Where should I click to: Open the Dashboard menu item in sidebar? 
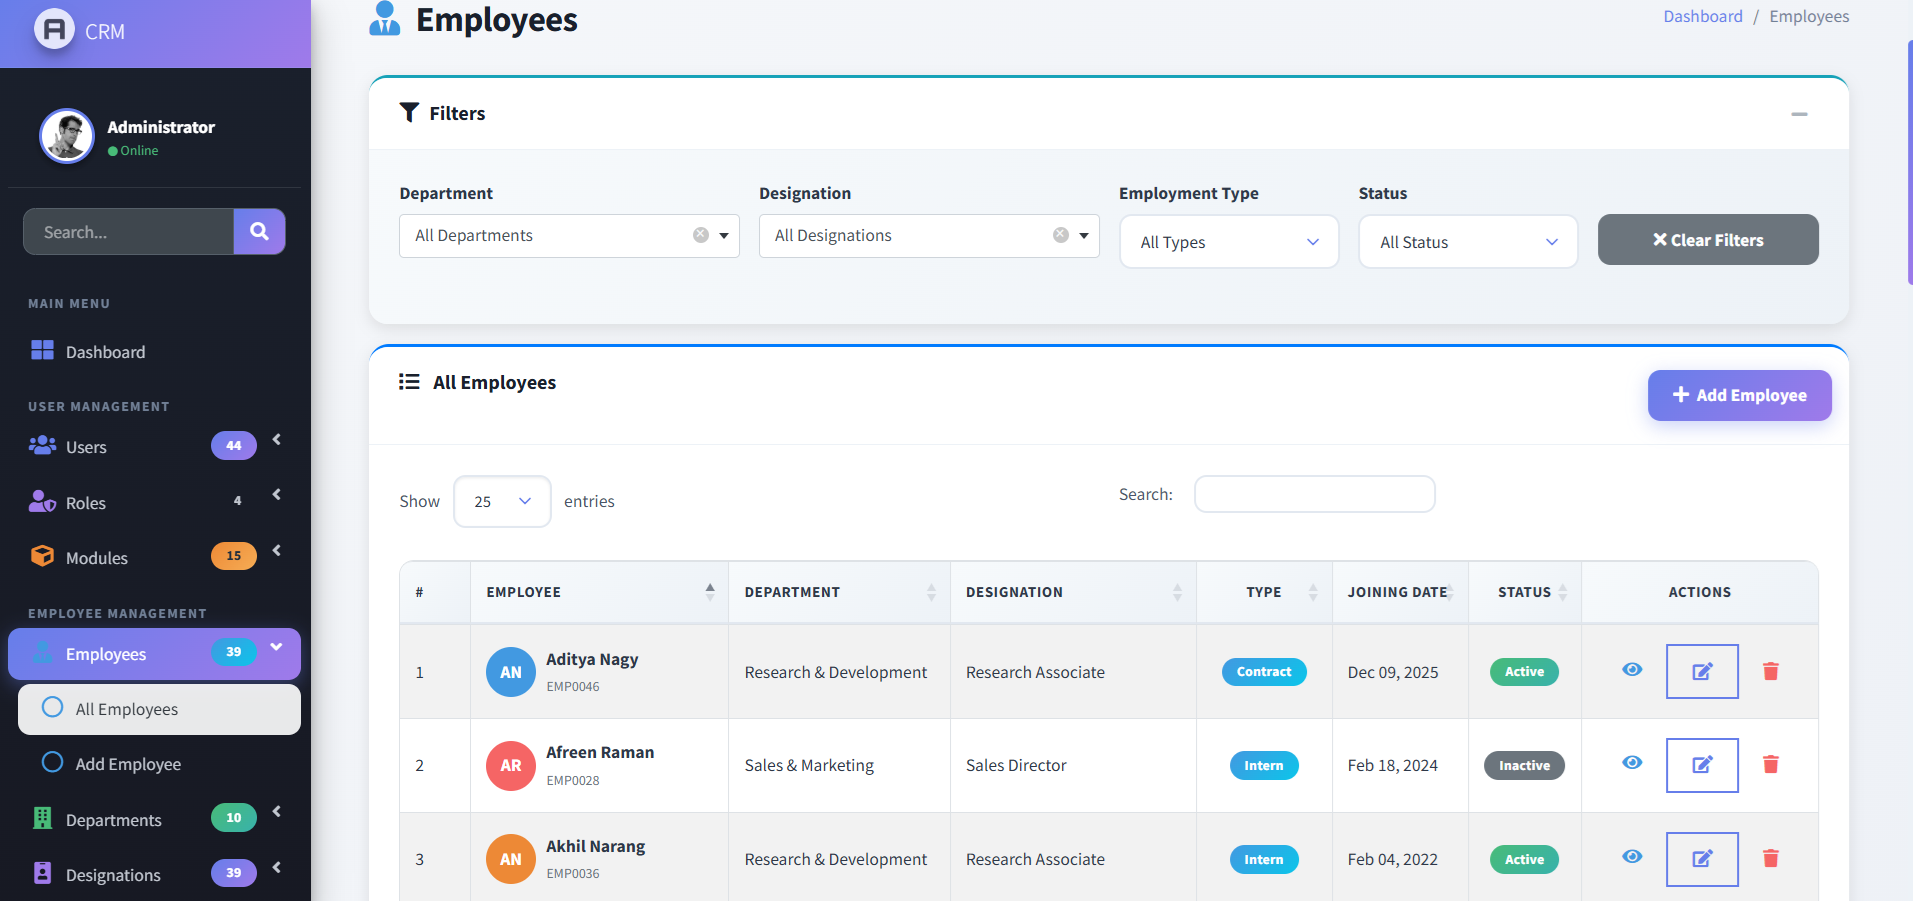(x=105, y=352)
